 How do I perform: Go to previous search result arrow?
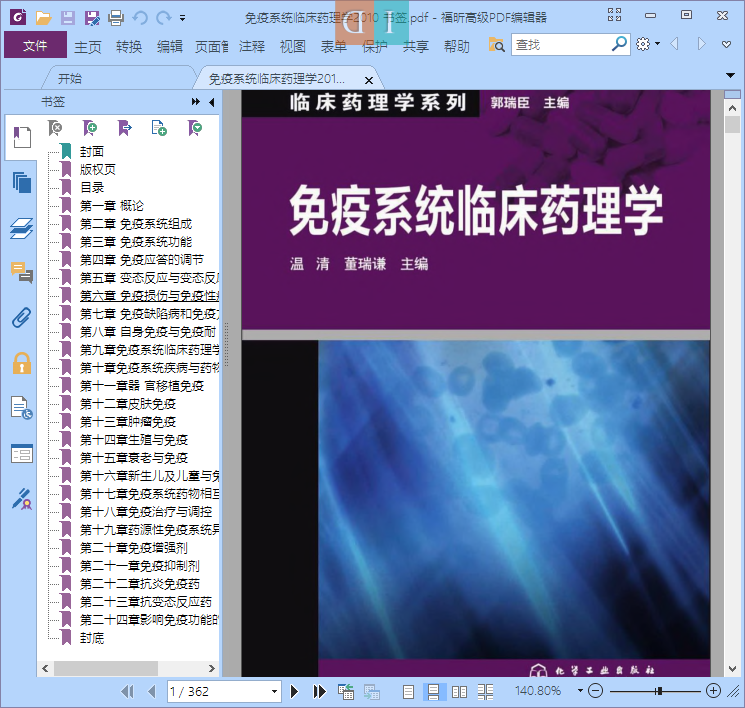(674, 44)
